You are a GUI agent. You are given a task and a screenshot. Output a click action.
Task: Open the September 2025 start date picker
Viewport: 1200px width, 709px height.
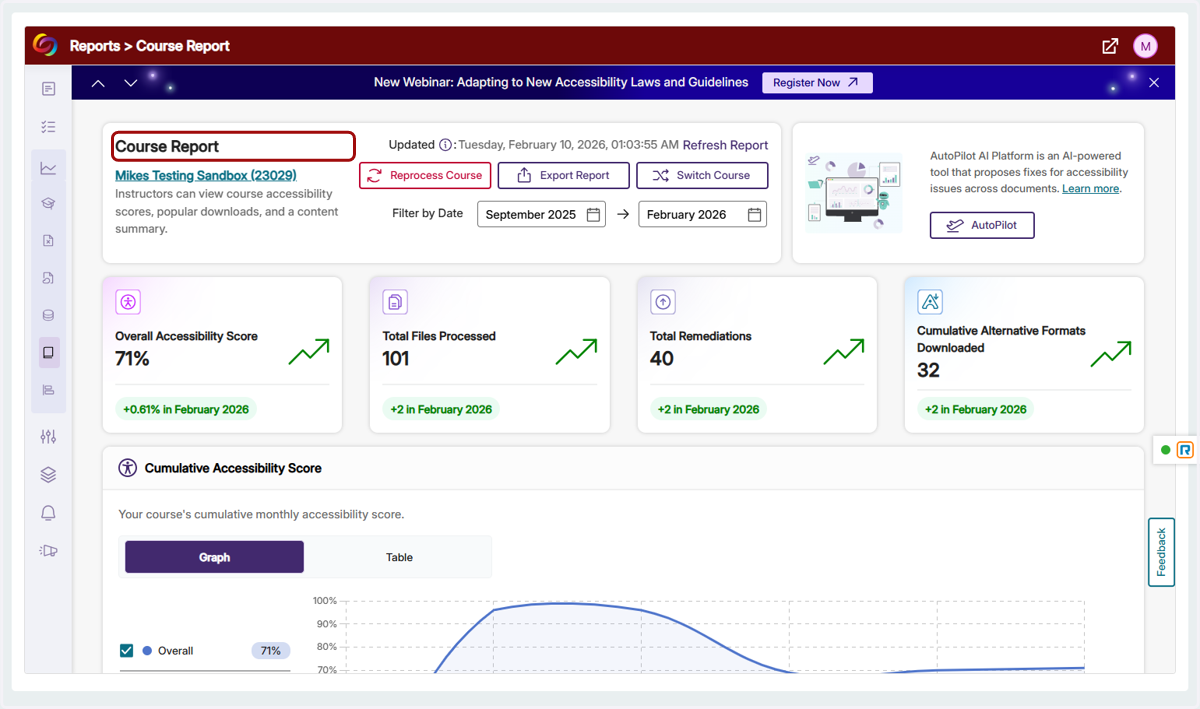tap(541, 214)
